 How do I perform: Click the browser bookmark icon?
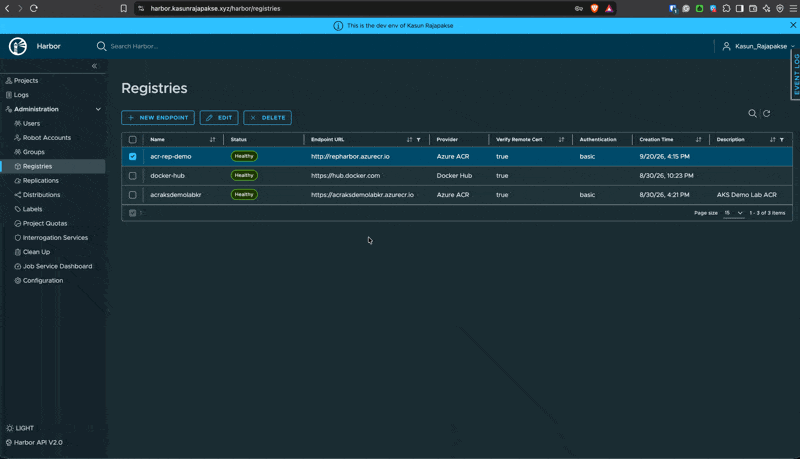point(123,8)
